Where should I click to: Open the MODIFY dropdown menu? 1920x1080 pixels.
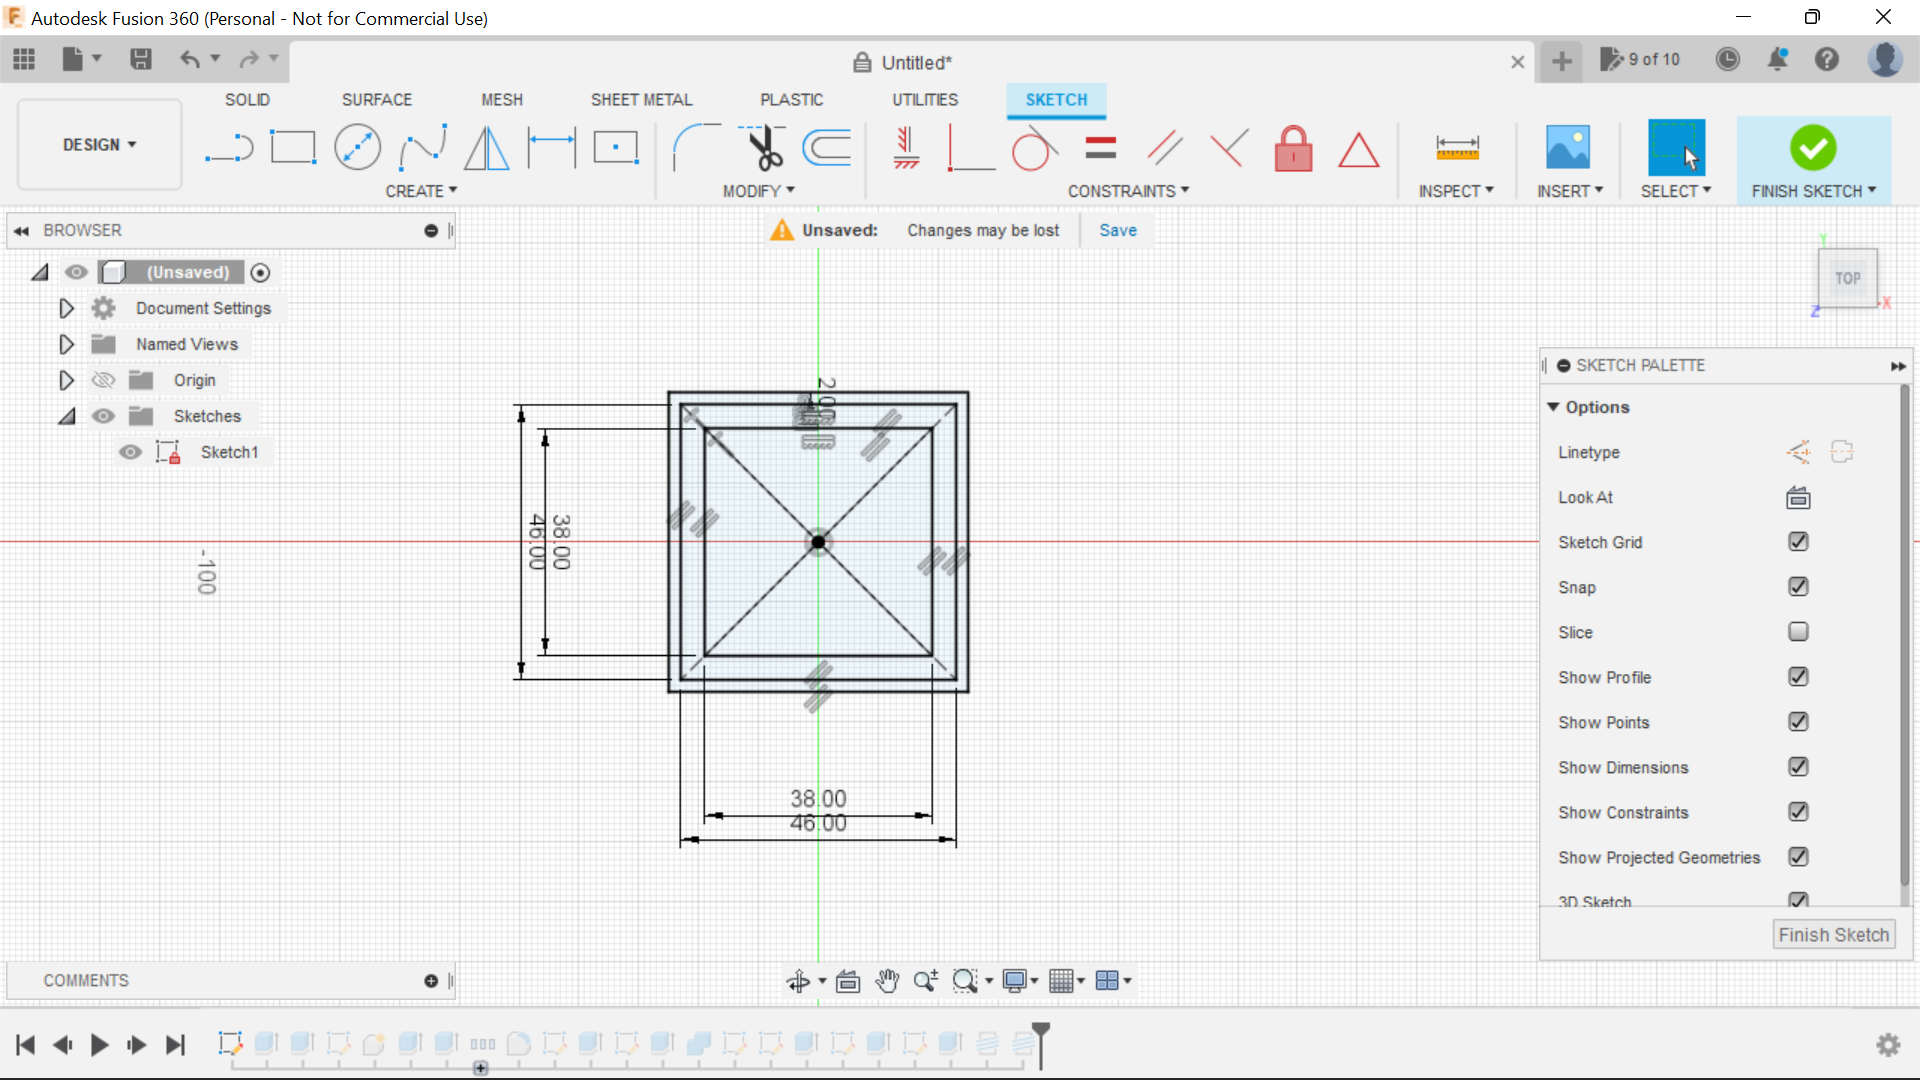(759, 191)
